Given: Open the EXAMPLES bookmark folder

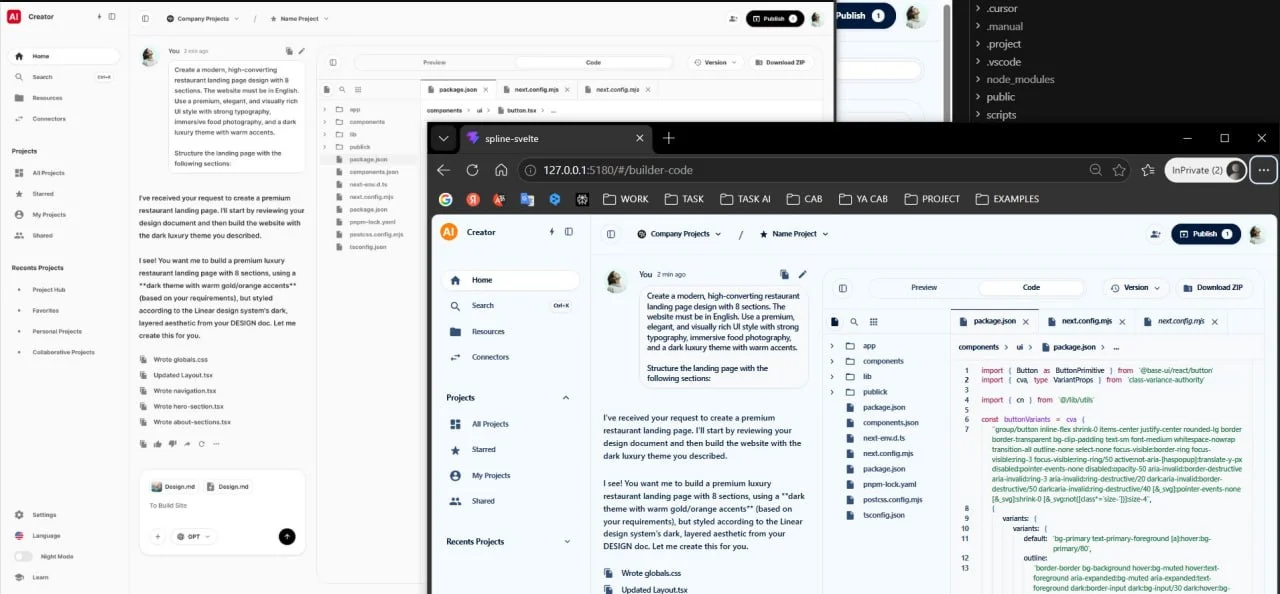Looking at the screenshot, I should tap(1007, 199).
